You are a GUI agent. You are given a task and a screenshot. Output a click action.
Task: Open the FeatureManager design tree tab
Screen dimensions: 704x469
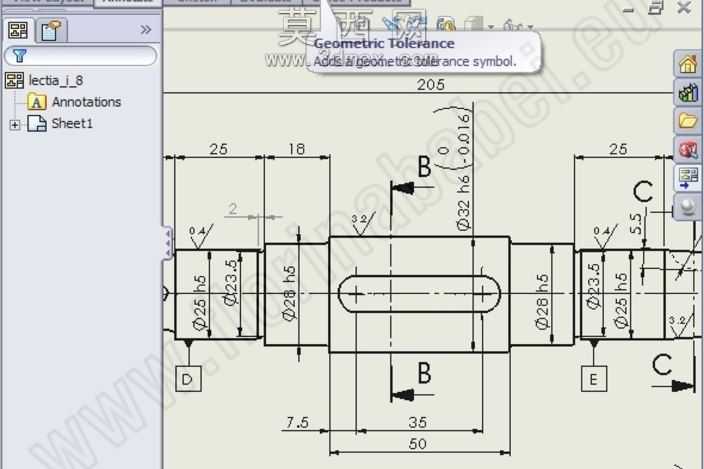(18, 31)
